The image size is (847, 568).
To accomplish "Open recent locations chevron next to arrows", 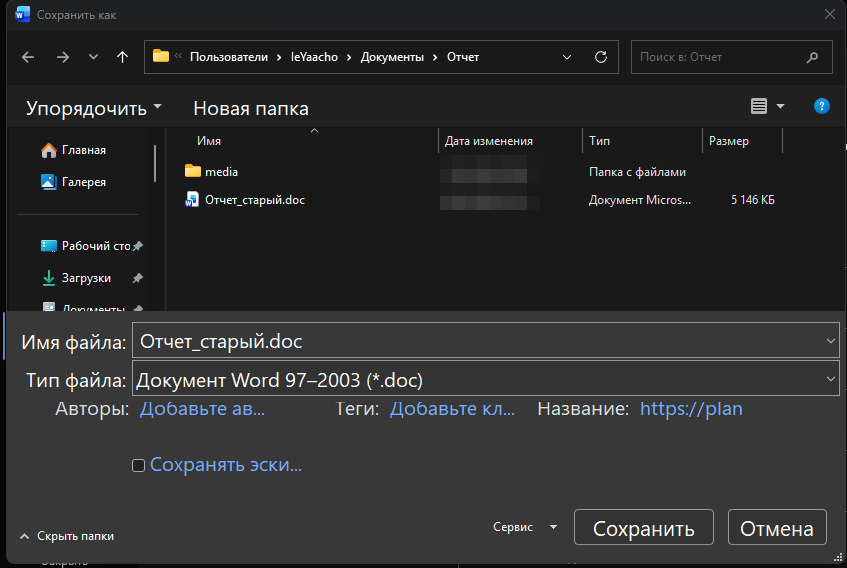I will tap(93, 57).
